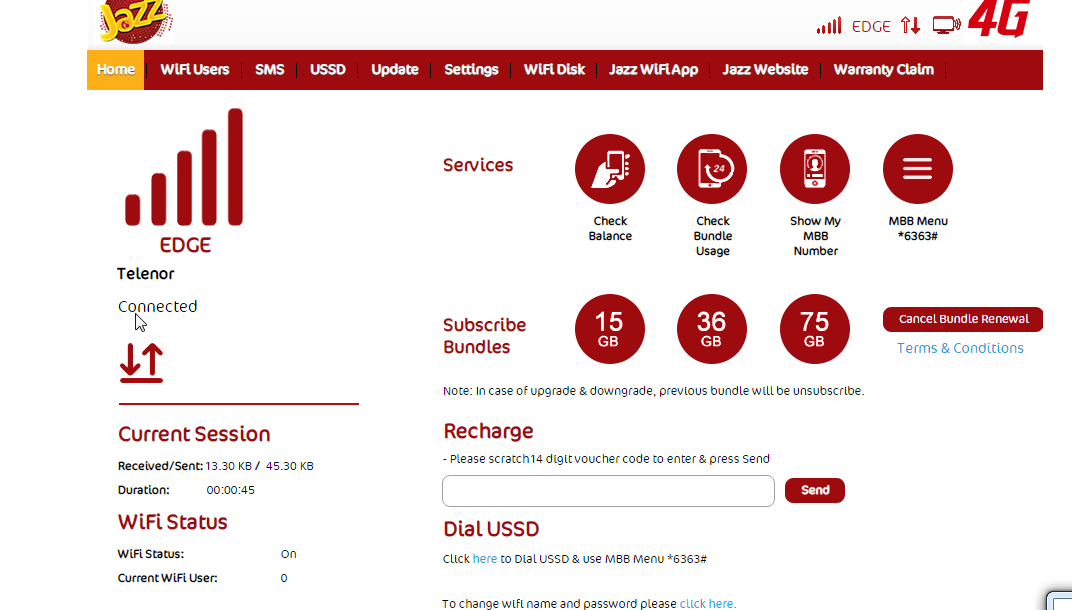
Task: Subscribe to the 36 GB bundle
Action: (x=712, y=329)
